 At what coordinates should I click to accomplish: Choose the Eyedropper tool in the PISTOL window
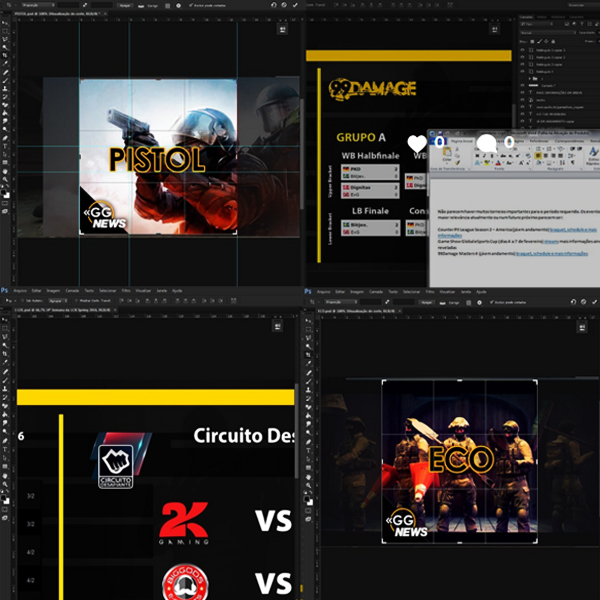click(5, 64)
